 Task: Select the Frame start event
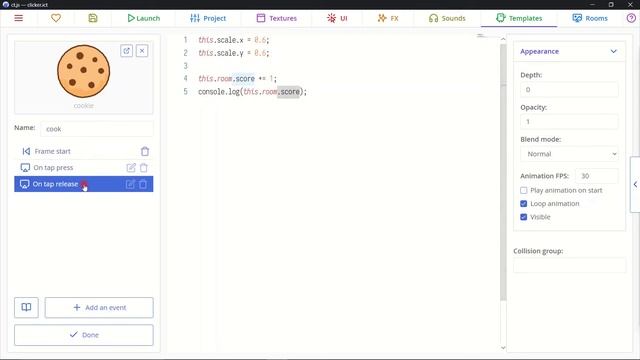(x=84, y=151)
